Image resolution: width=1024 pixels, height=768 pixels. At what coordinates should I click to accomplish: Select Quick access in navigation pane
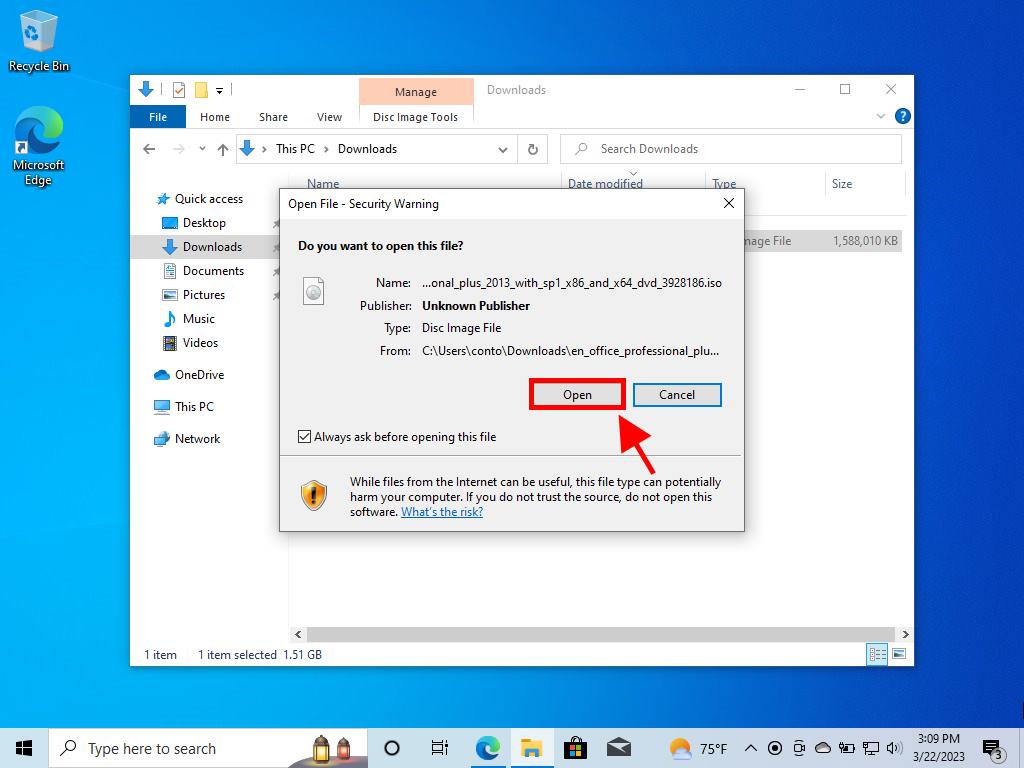point(209,199)
